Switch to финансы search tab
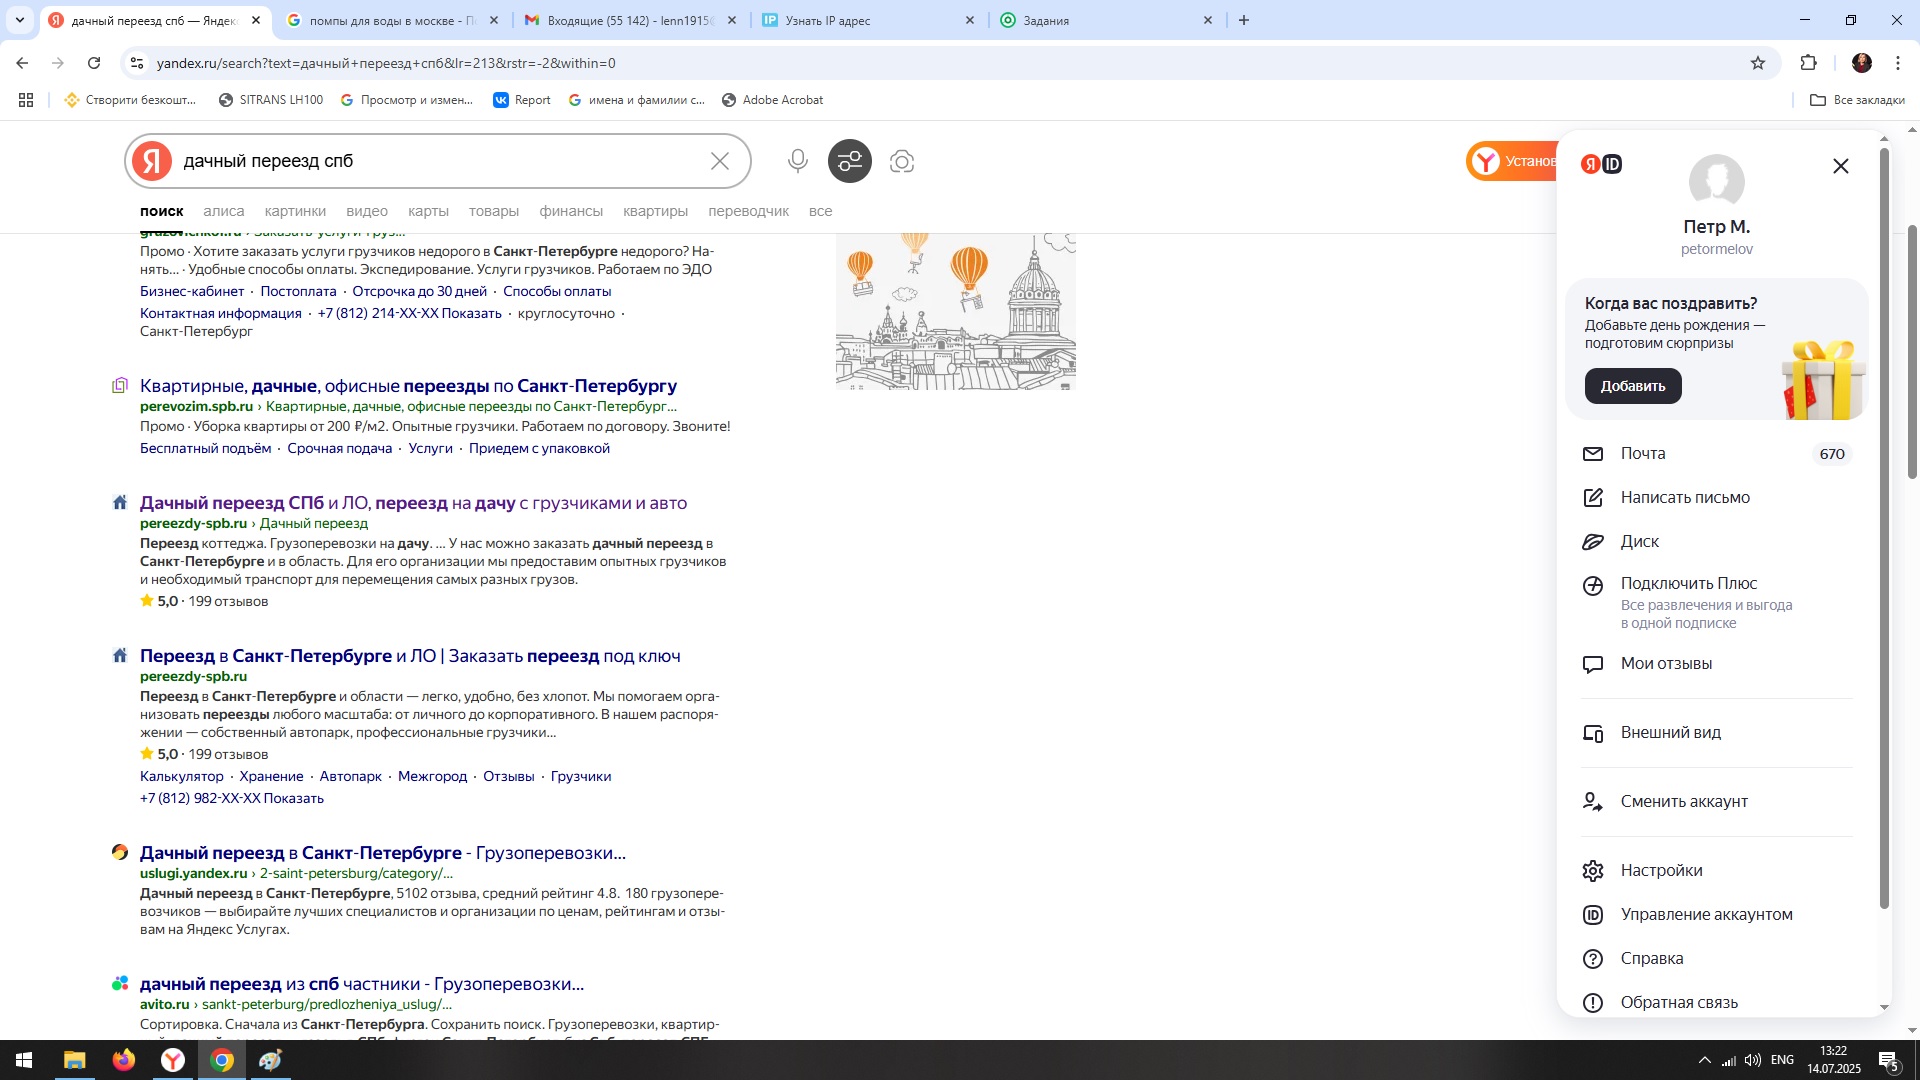The width and height of the screenshot is (1920, 1080). tap(571, 211)
